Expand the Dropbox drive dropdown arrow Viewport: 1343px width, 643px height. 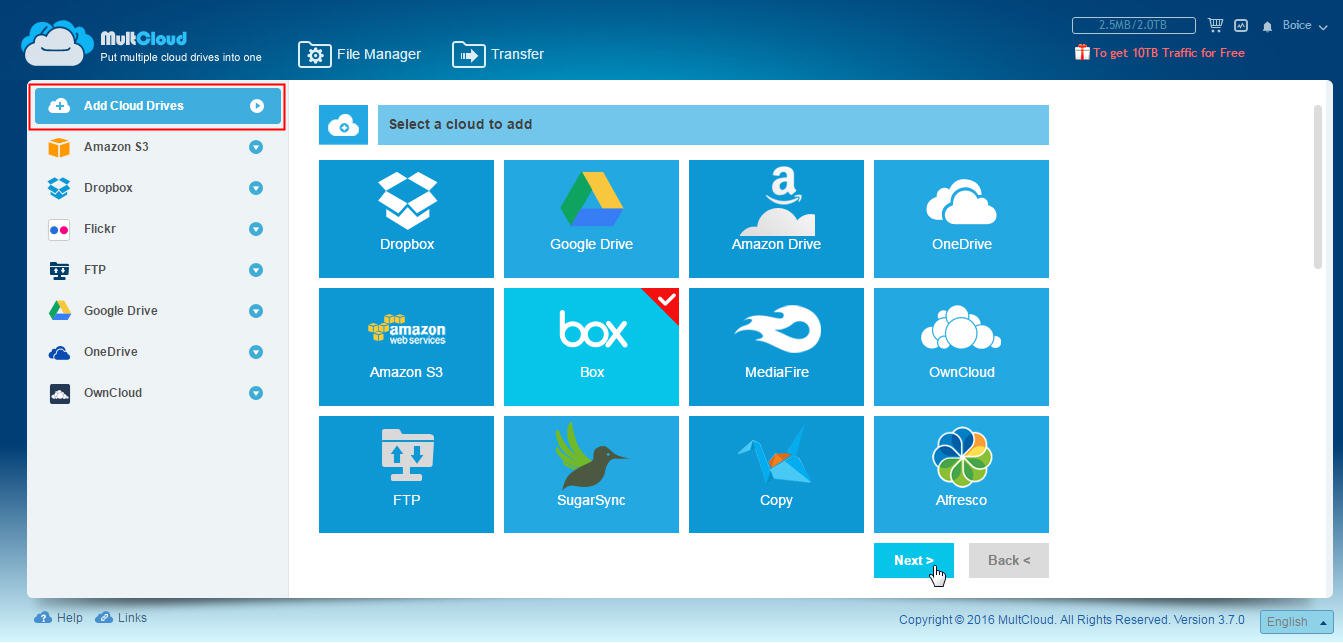coord(256,188)
